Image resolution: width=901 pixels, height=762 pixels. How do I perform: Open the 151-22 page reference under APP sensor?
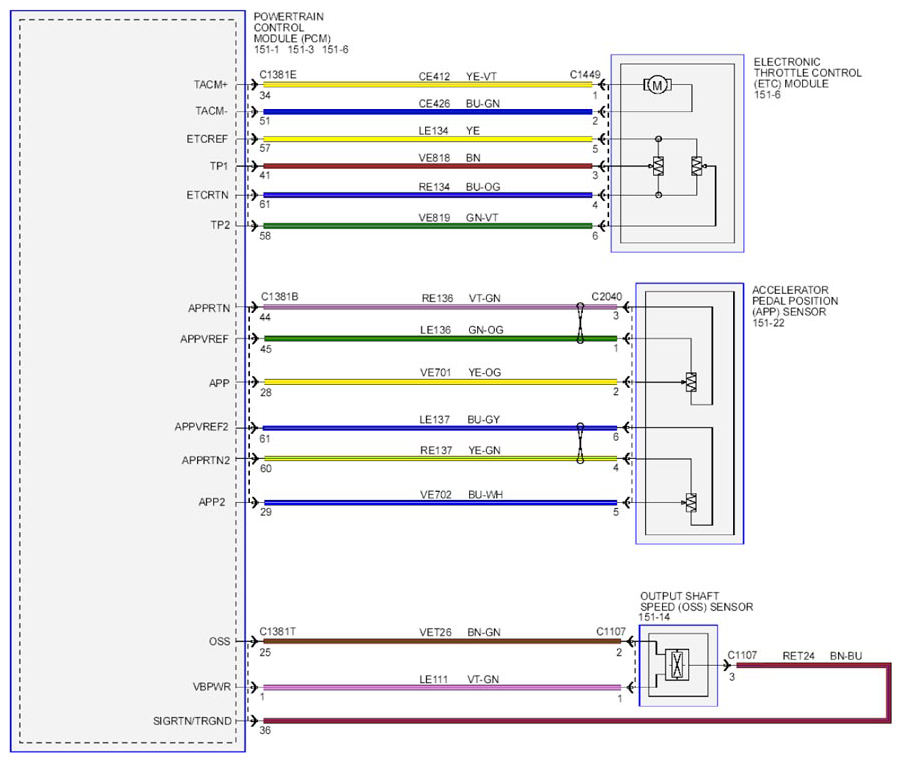[x=769, y=323]
